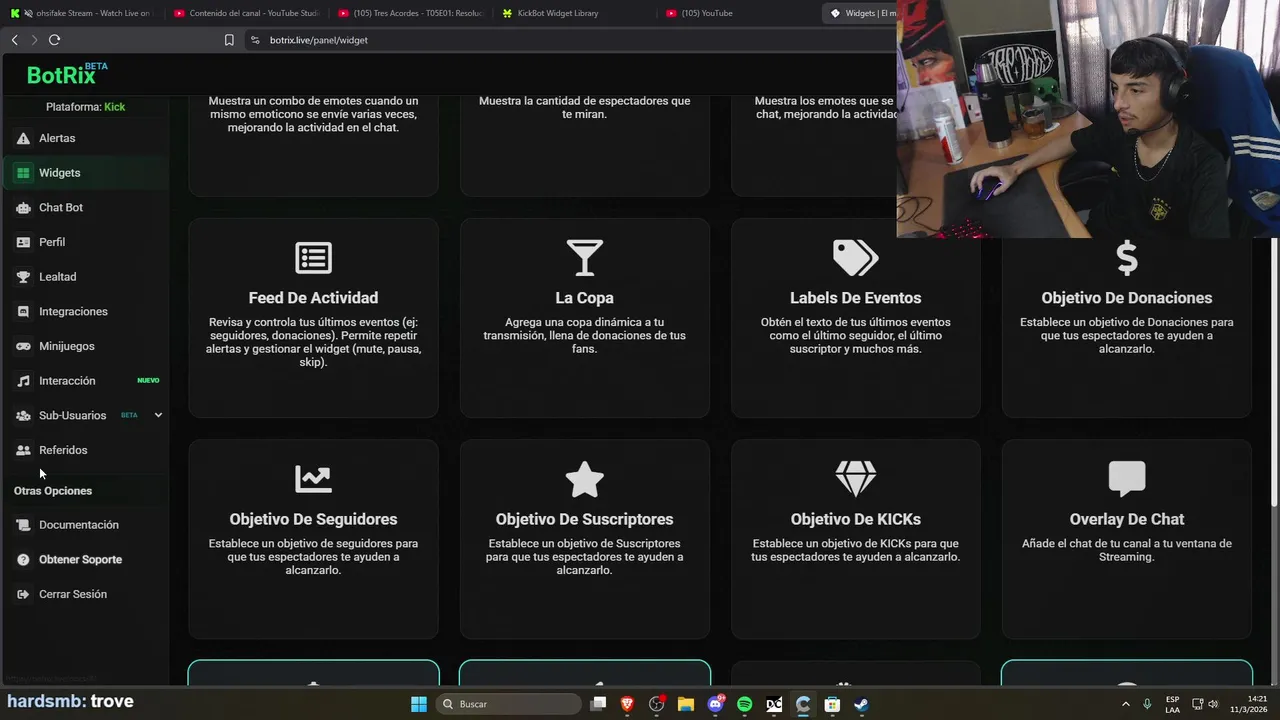Open the Feed De Actividad widget title

click(313, 298)
